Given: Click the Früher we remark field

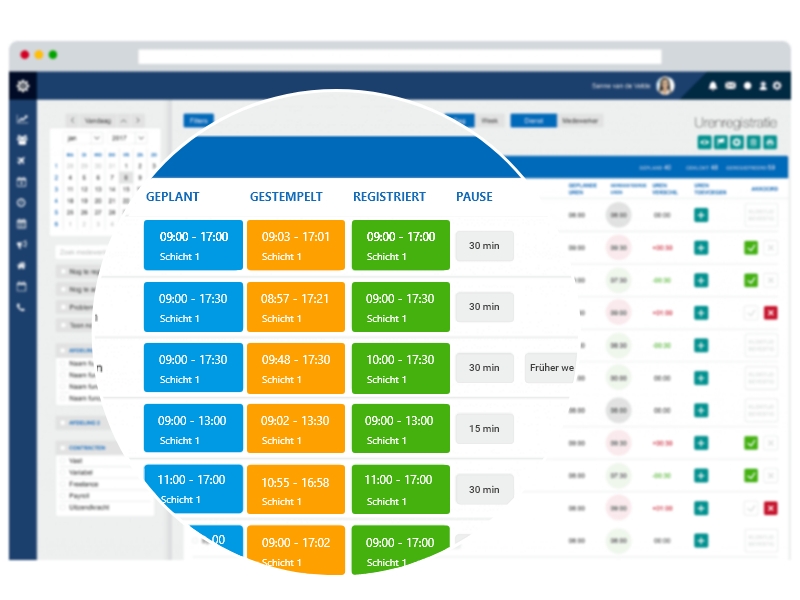Looking at the screenshot, I should [x=551, y=368].
